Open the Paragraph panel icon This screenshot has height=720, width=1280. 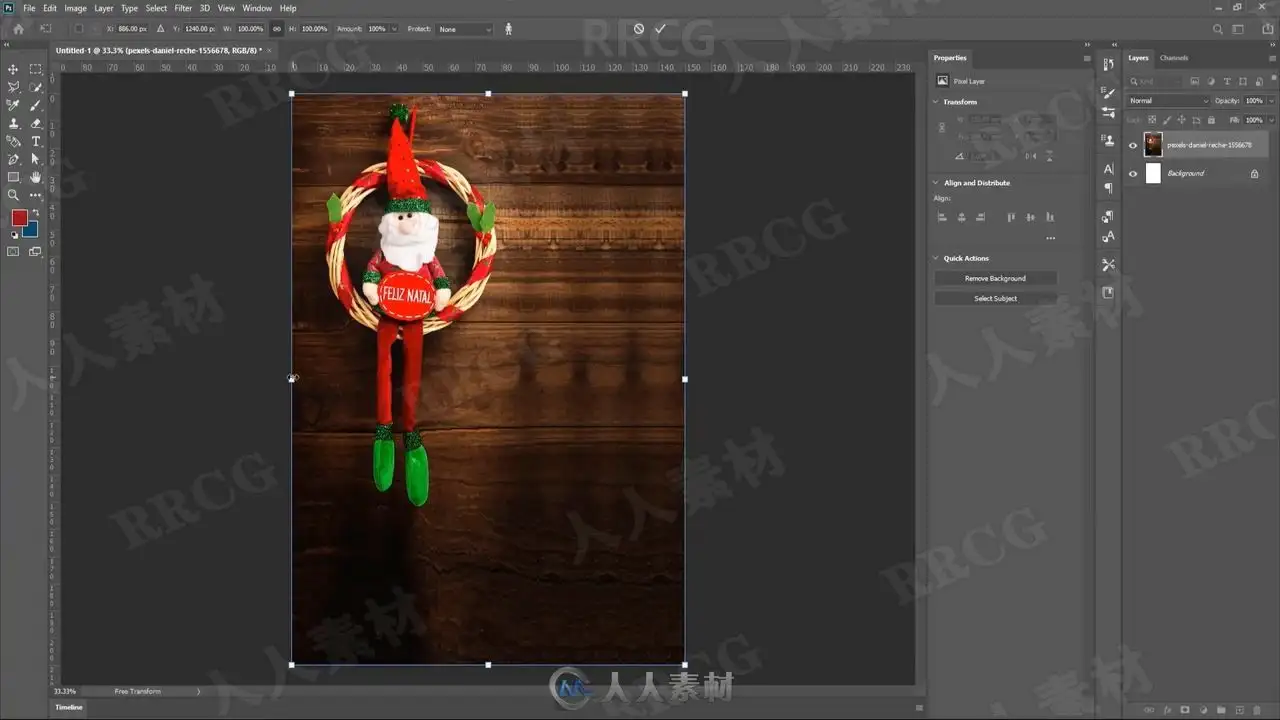[x=1108, y=188]
